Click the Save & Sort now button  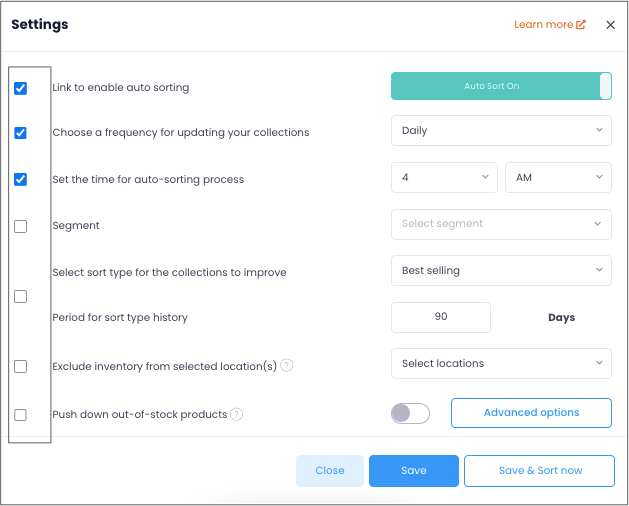click(x=539, y=471)
